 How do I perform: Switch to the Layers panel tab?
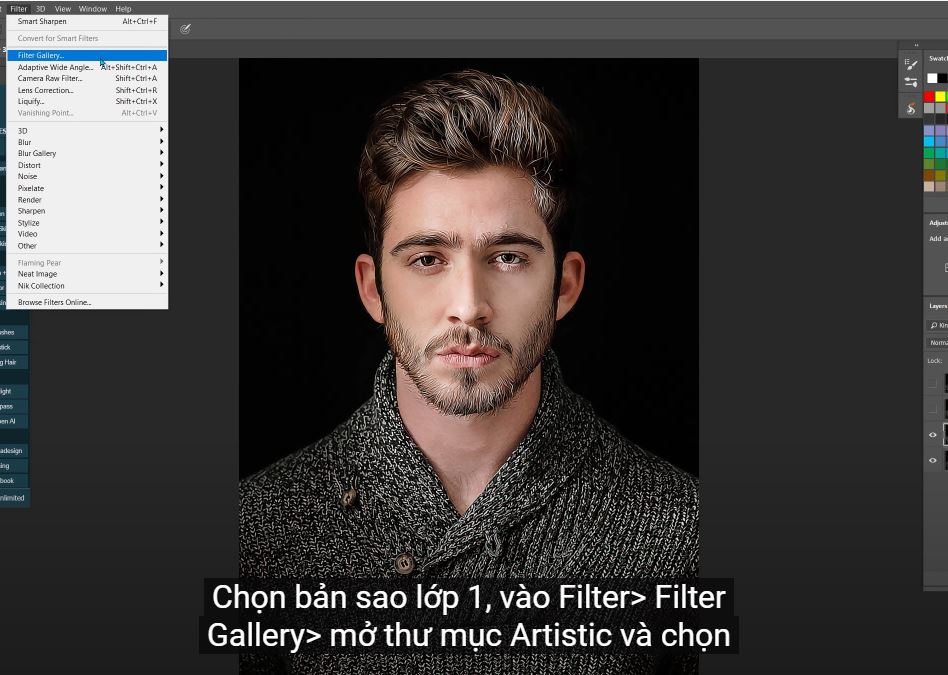point(938,306)
